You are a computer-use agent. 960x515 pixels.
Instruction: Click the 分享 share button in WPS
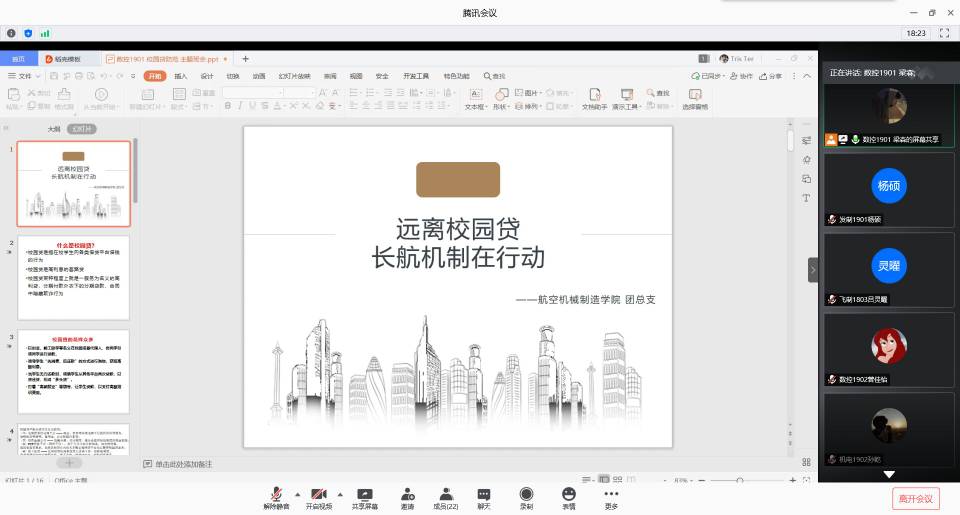[x=772, y=76]
